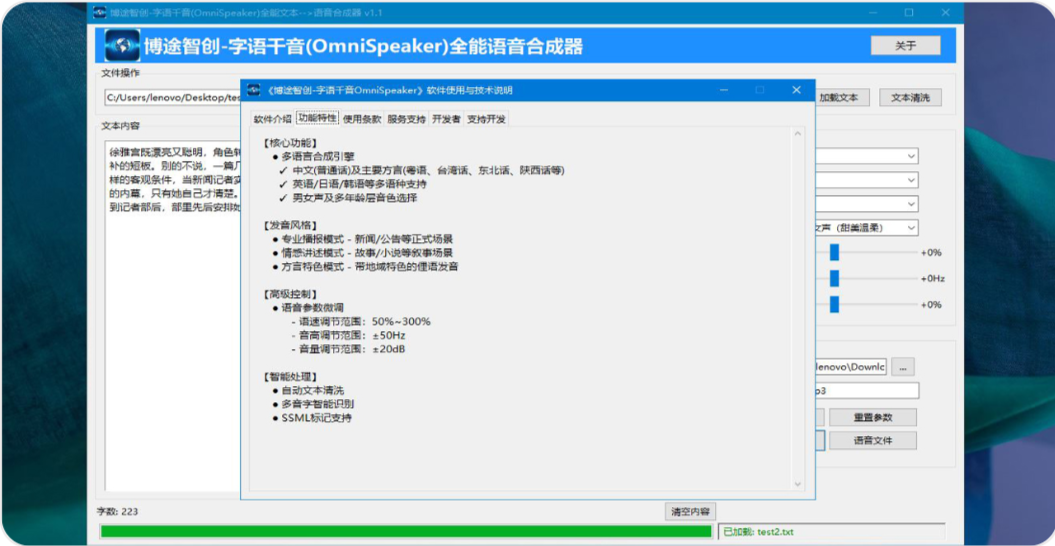Click the 清空内容 button

(x=690, y=511)
